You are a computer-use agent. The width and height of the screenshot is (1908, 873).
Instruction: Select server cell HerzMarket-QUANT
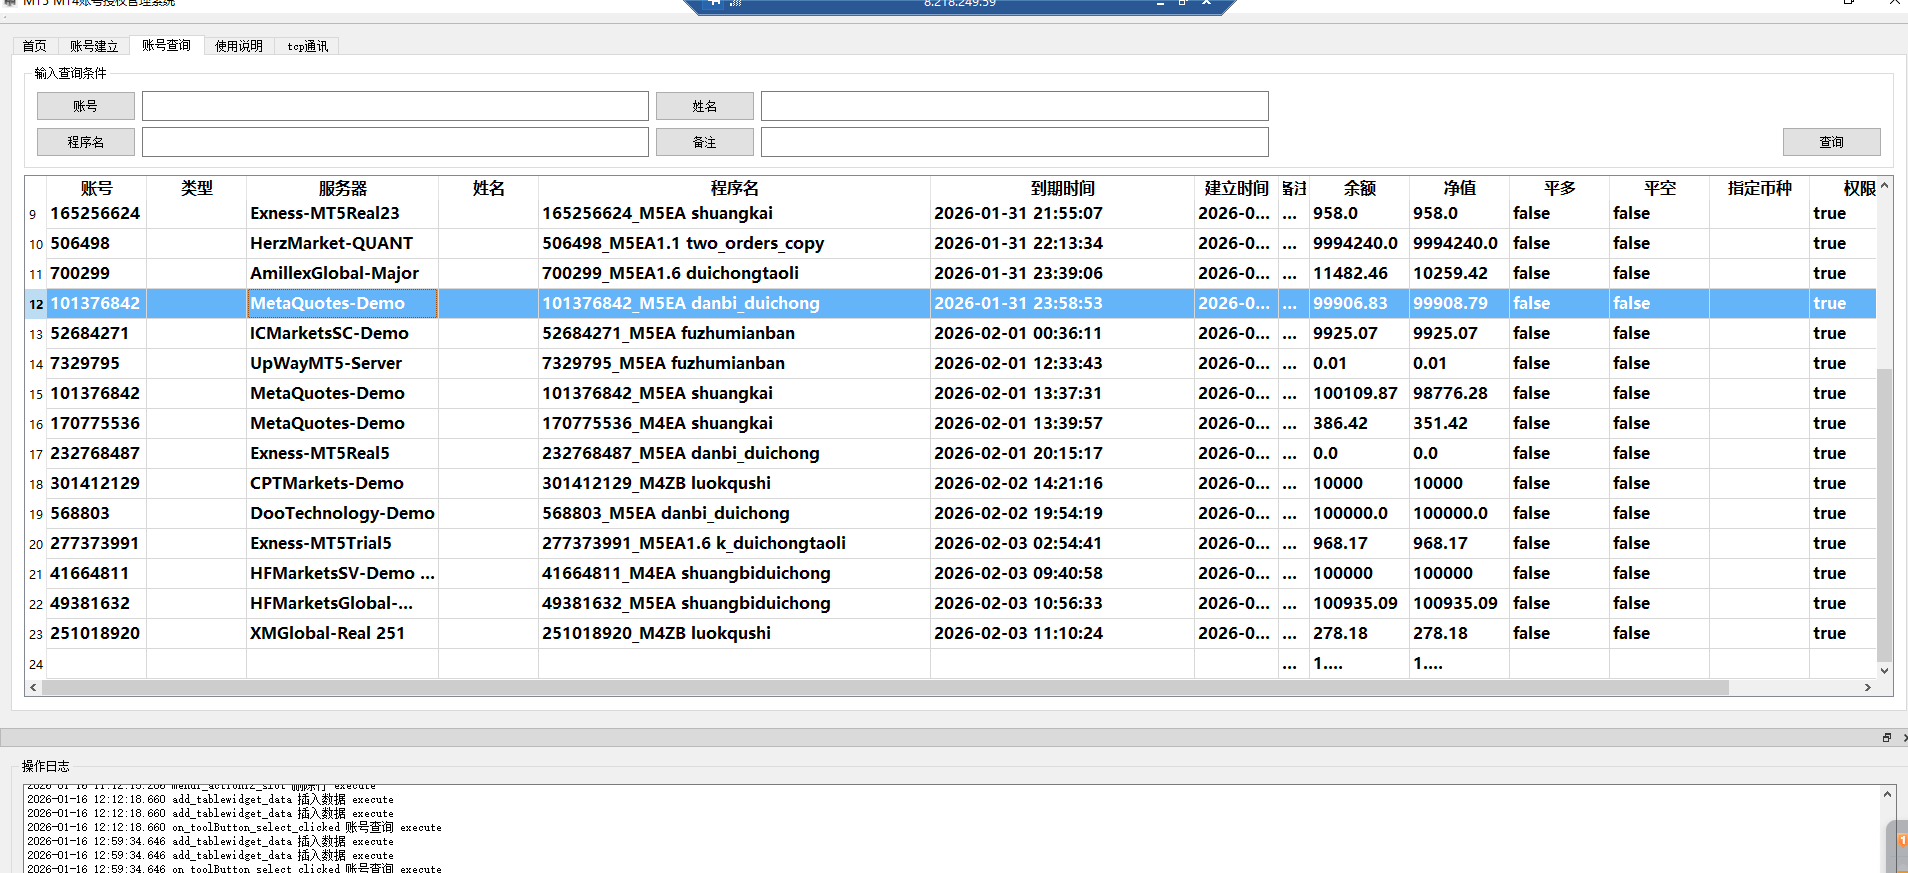click(342, 244)
